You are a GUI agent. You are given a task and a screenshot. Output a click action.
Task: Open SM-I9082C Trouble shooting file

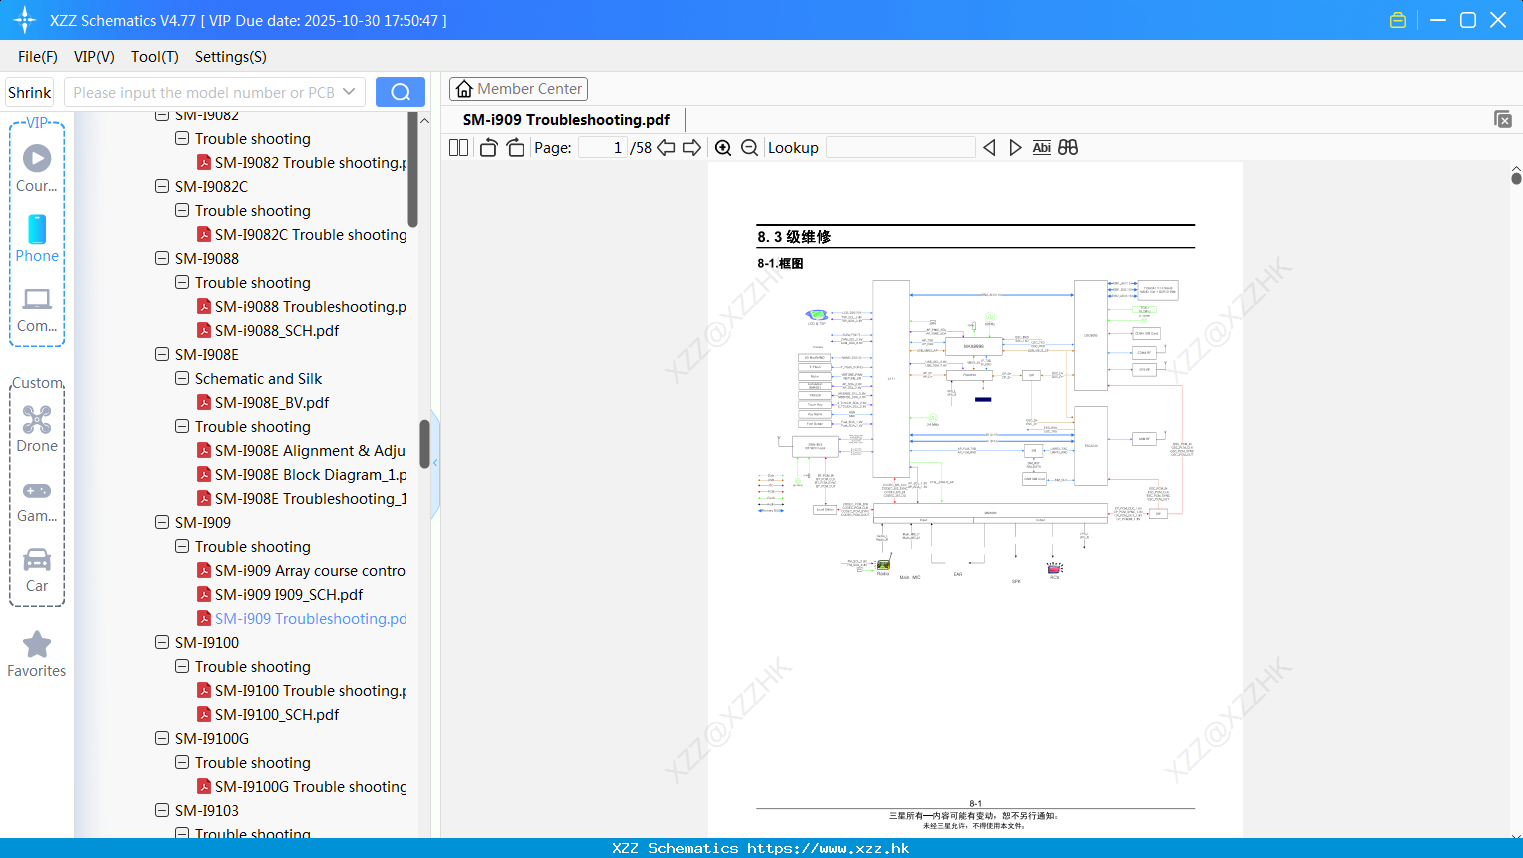[x=302, y=234]
